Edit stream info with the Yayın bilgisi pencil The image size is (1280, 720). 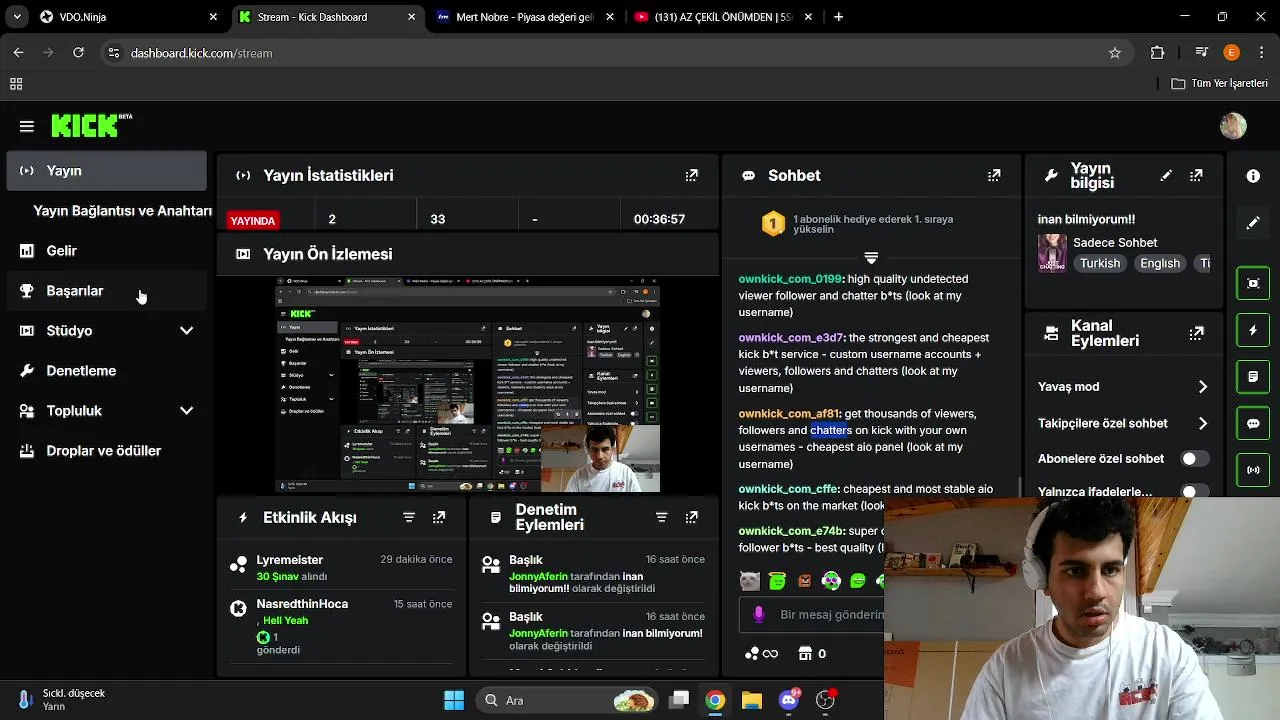(1166, 175)
